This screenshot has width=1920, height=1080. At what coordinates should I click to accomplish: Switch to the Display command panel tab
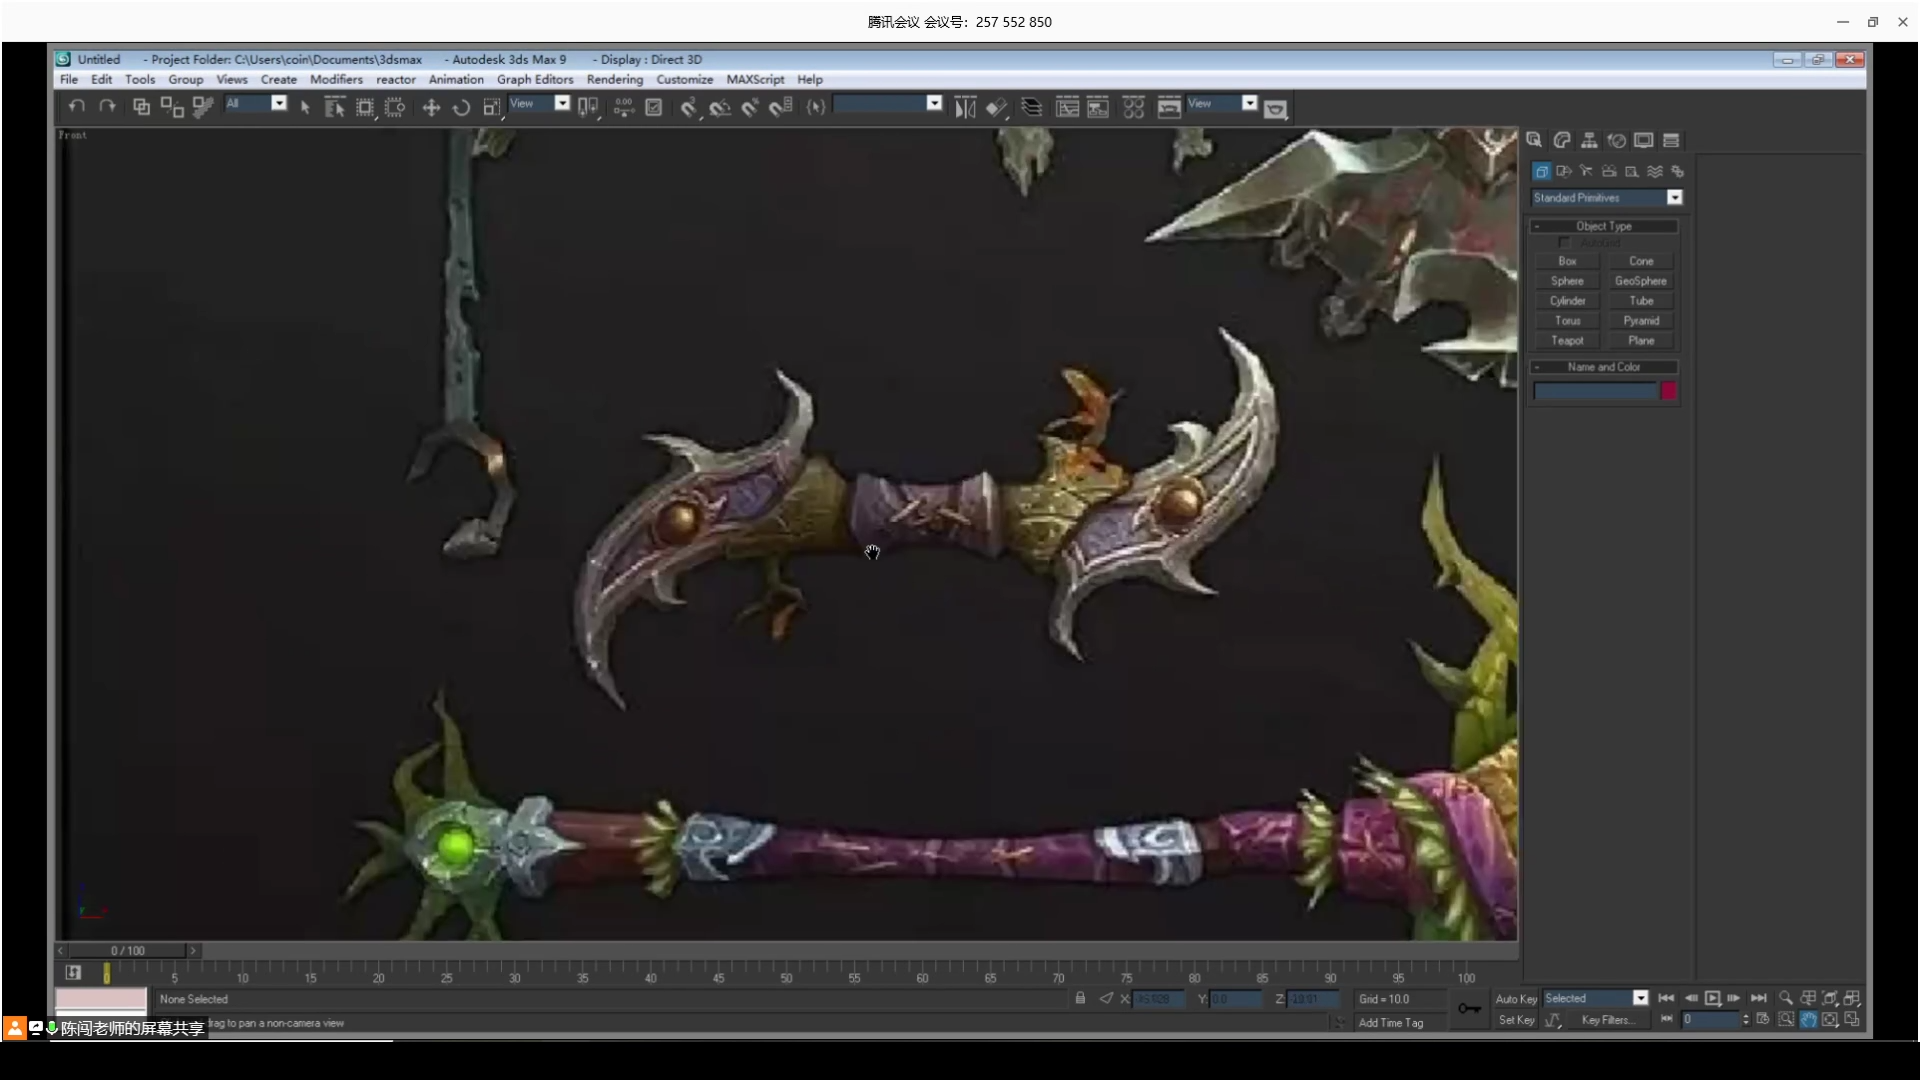coord(1644,140)
